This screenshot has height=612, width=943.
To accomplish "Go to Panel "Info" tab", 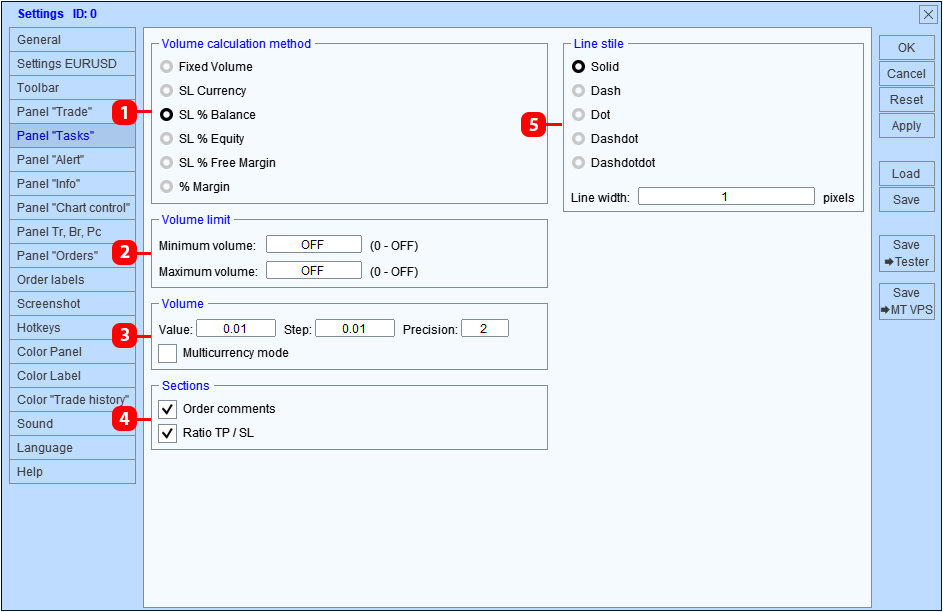I will 72,184.
